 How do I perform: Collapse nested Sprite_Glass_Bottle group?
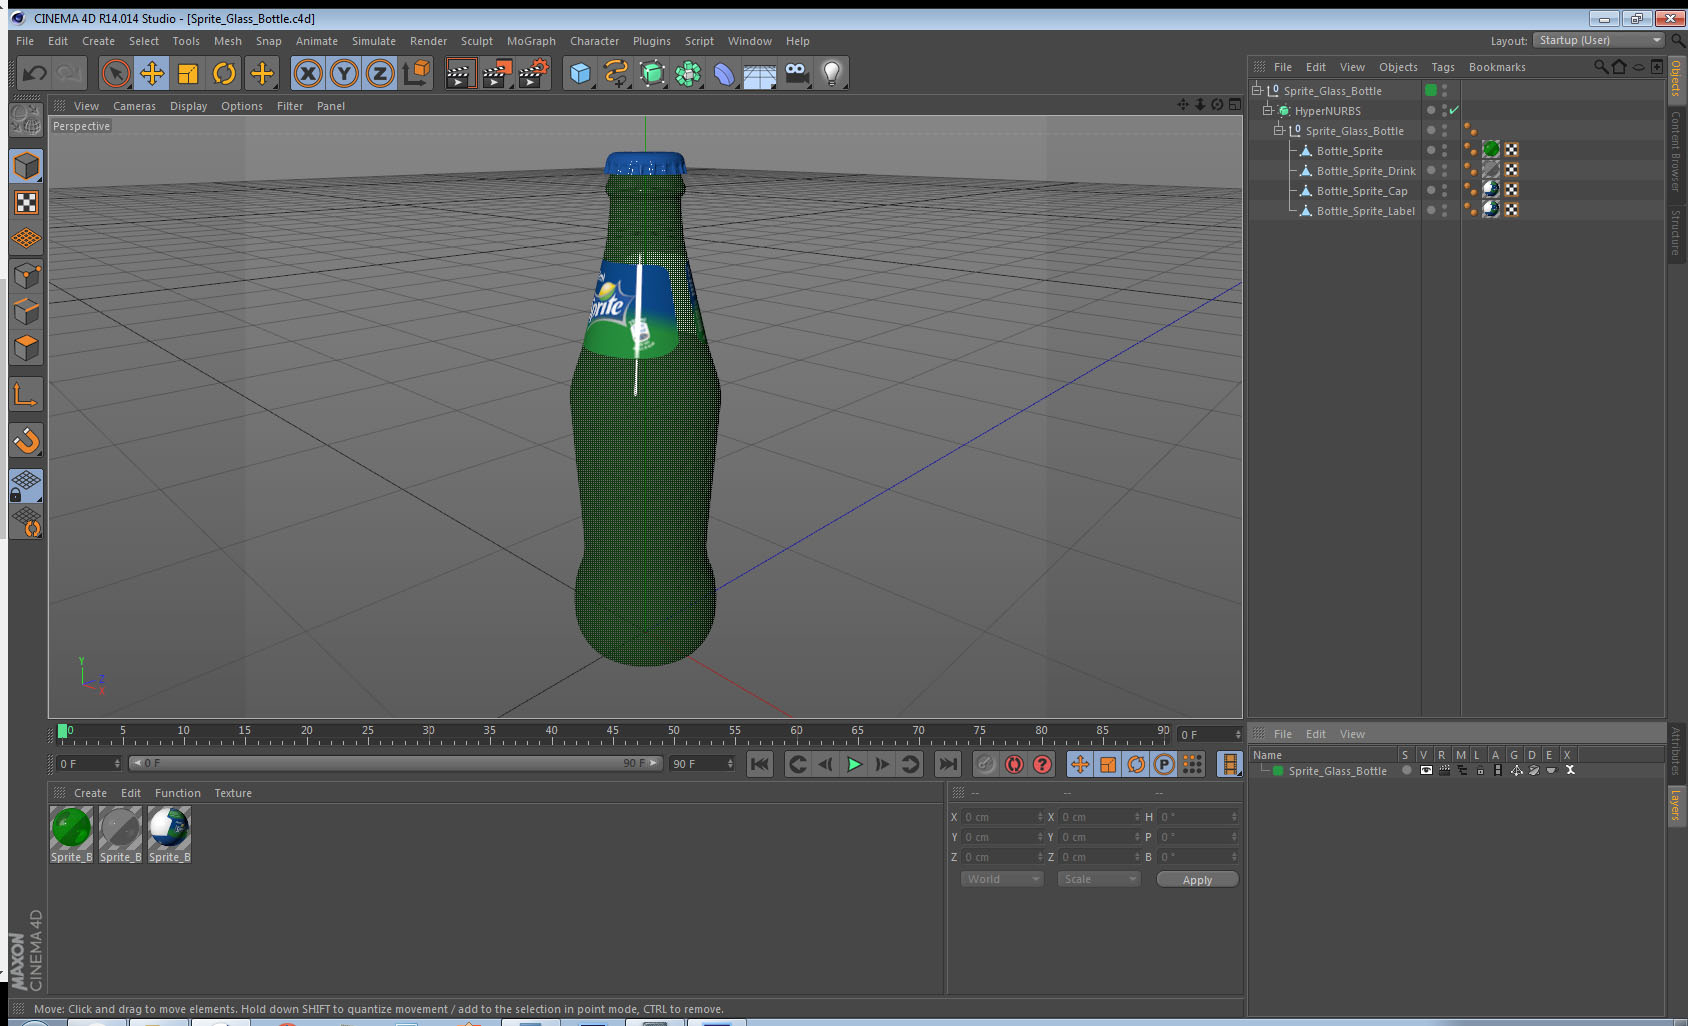pyautogui.click(x=1279, y=130)
